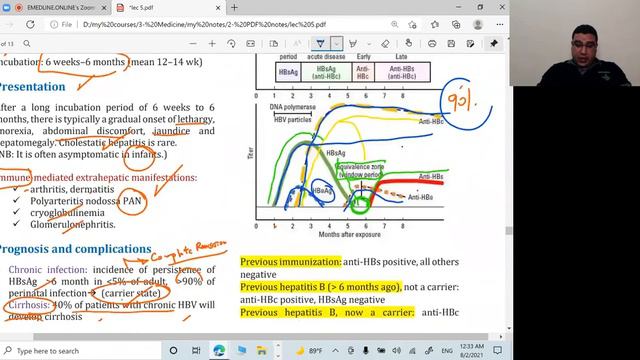Toggle draw with touch
Viewport: 640px width, 360px height.
tap(409, 43)
